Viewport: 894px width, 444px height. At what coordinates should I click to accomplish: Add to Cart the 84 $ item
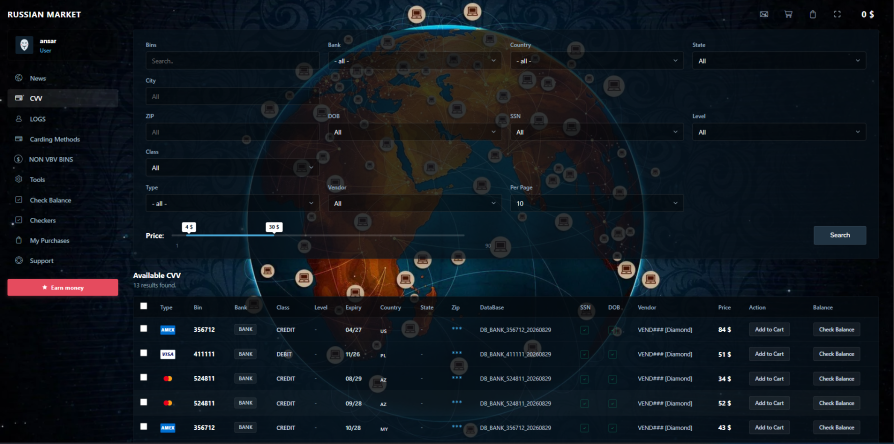(769, 329)
